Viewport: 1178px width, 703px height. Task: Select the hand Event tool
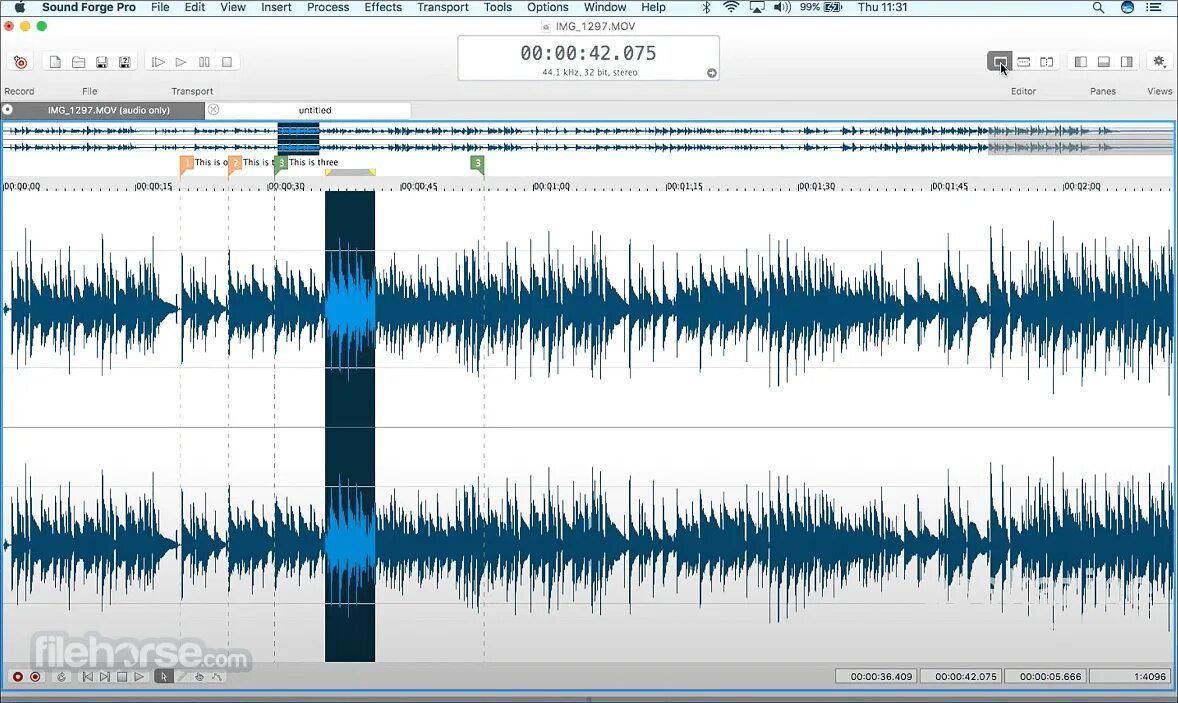coord(199,677)
